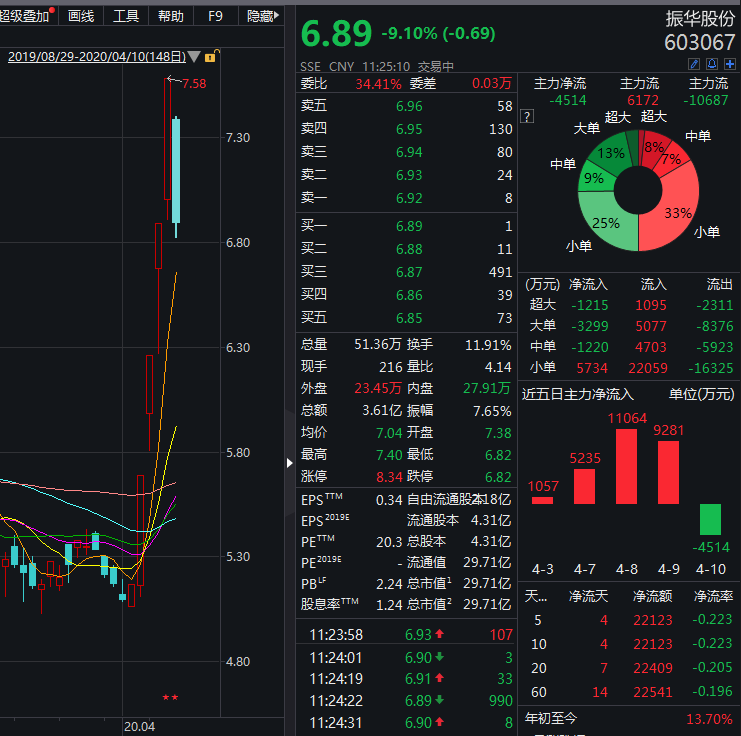Viewport: 741px width, 736px height.
Task: Click the 买一 price 6.89
Action: [409, 226]
